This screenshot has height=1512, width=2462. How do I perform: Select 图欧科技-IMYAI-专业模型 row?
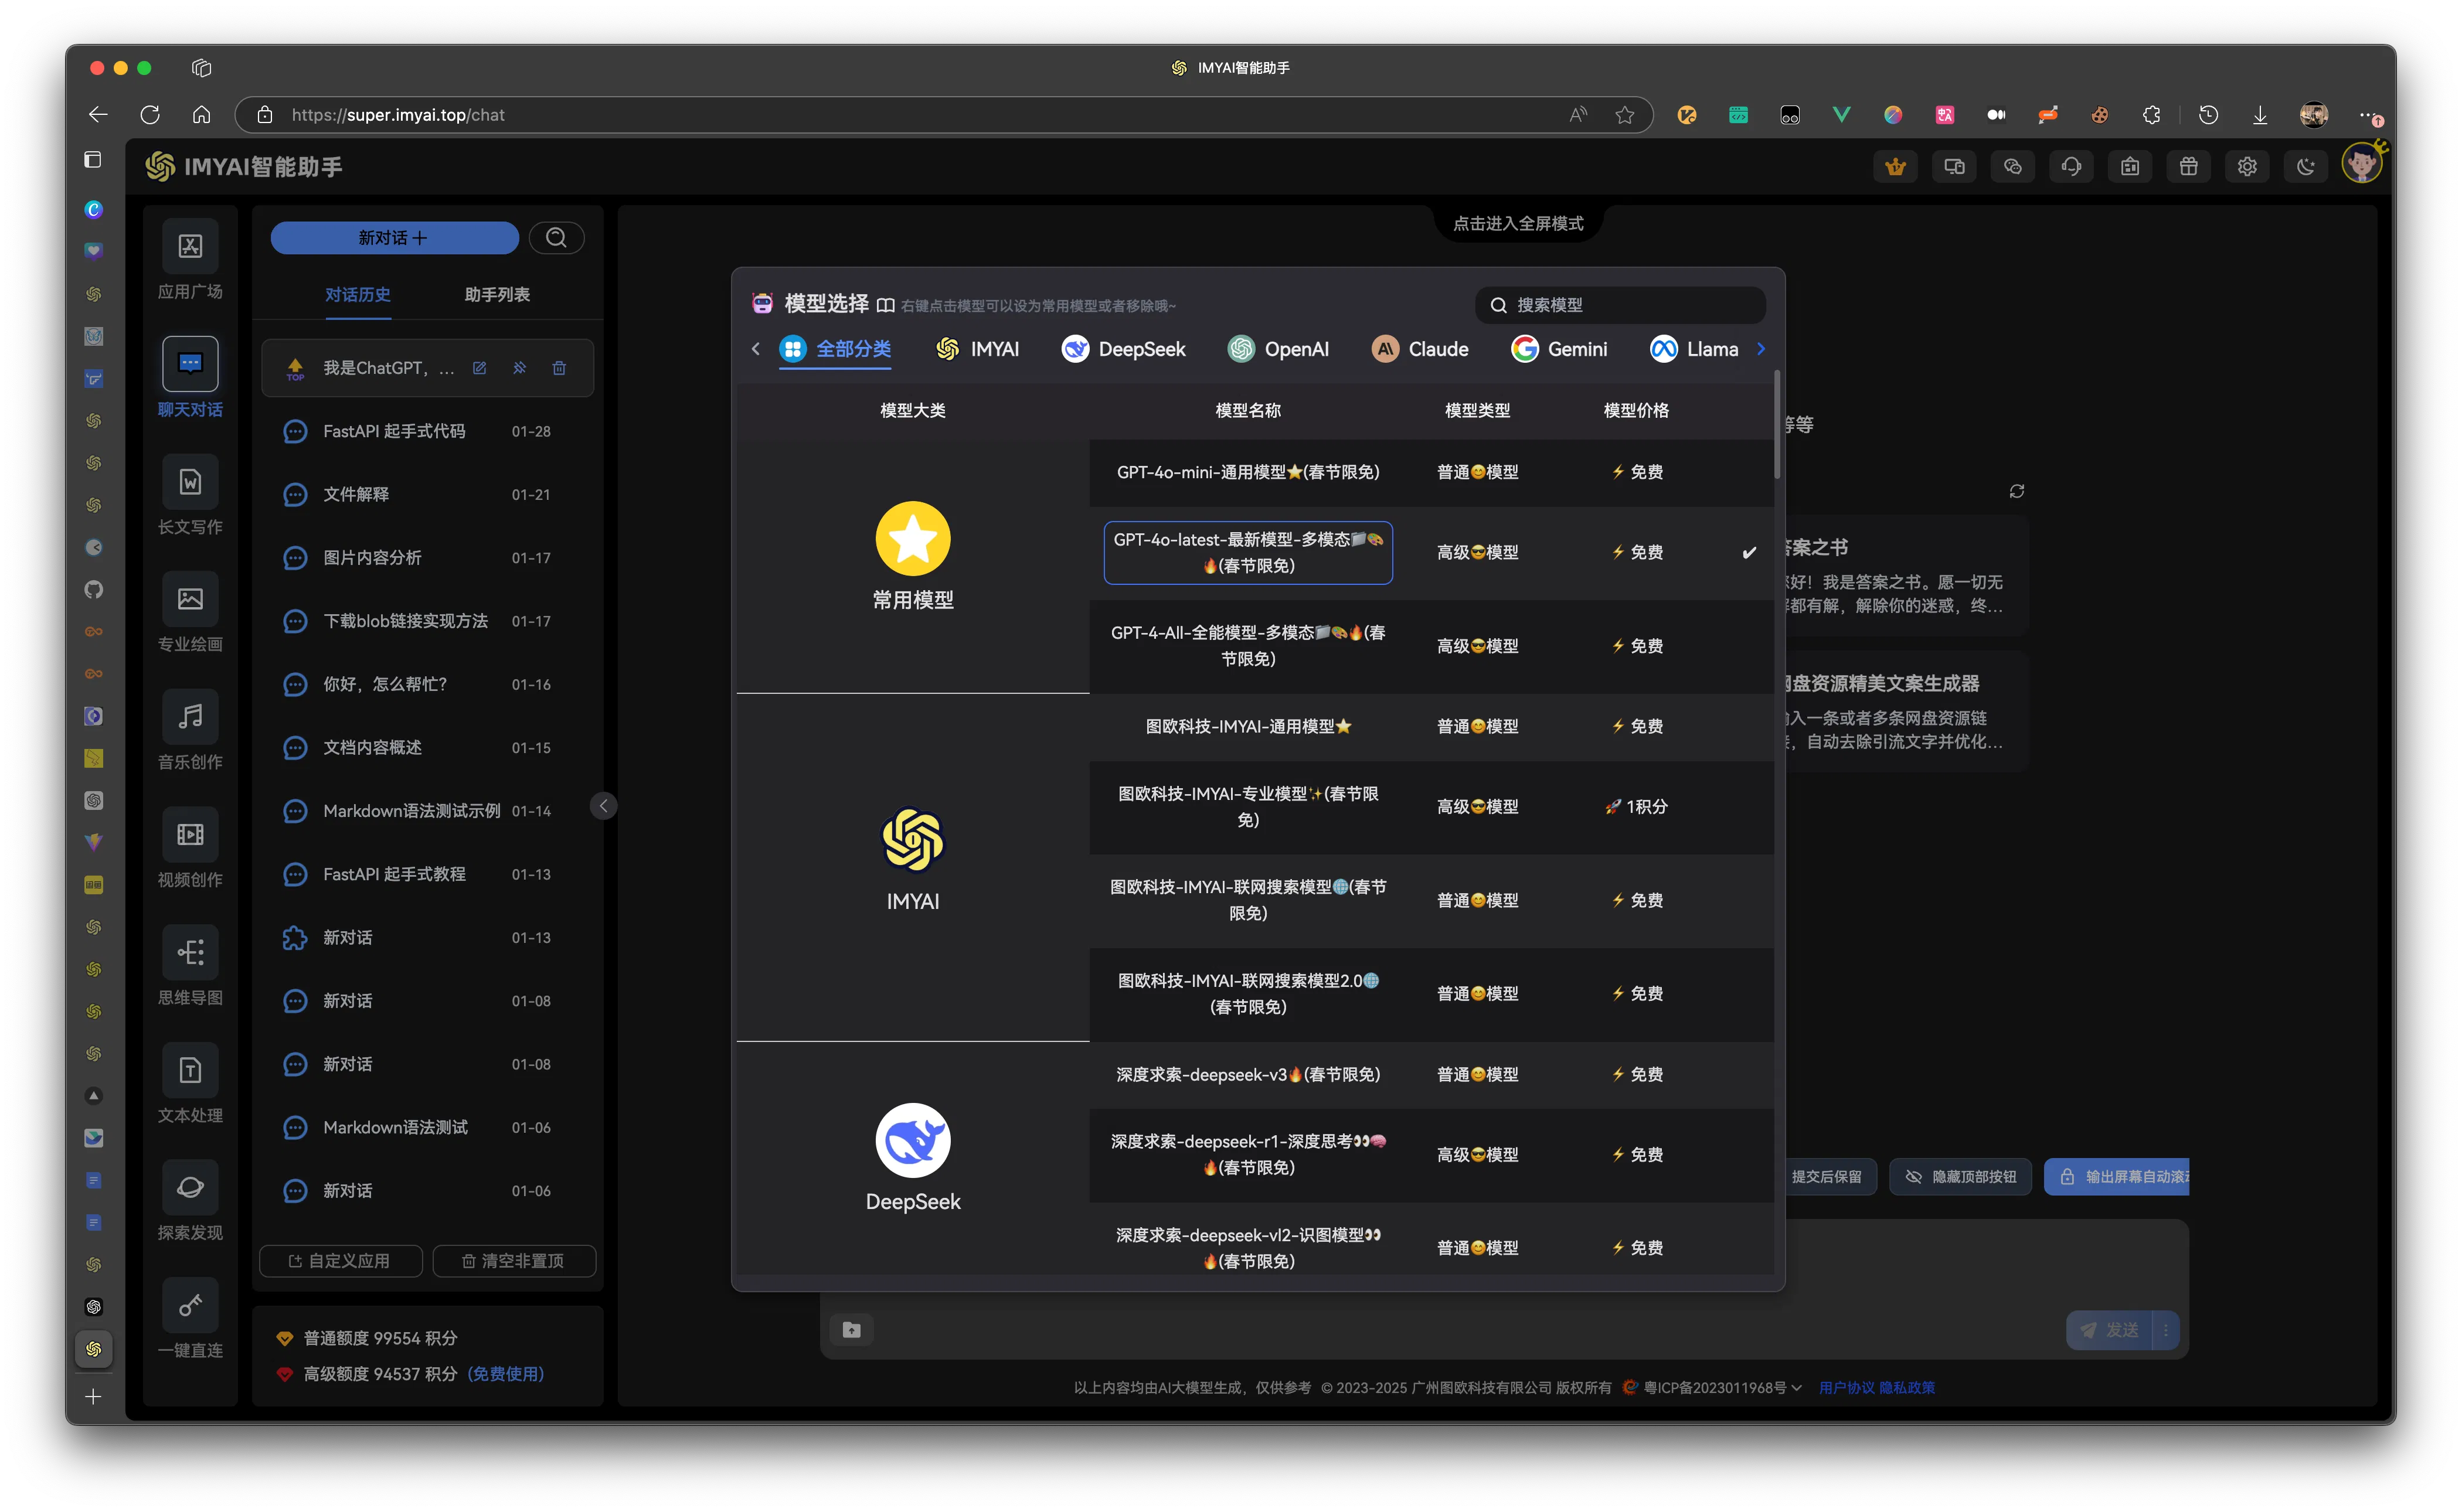pos(1431,807)
